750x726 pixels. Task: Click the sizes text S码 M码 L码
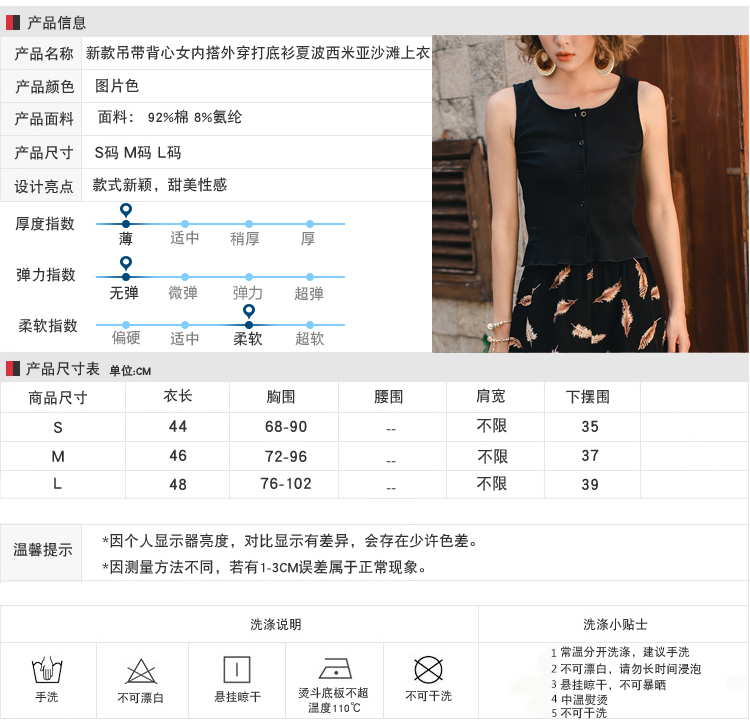[138, 153]
